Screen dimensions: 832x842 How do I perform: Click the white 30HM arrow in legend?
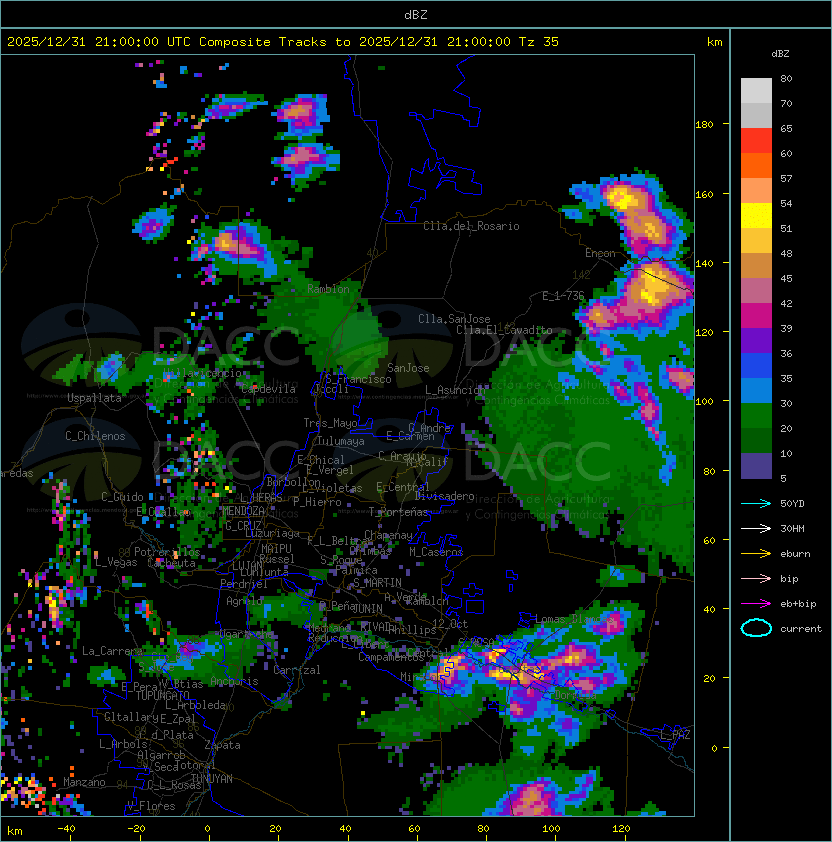(x=756, y=528)
